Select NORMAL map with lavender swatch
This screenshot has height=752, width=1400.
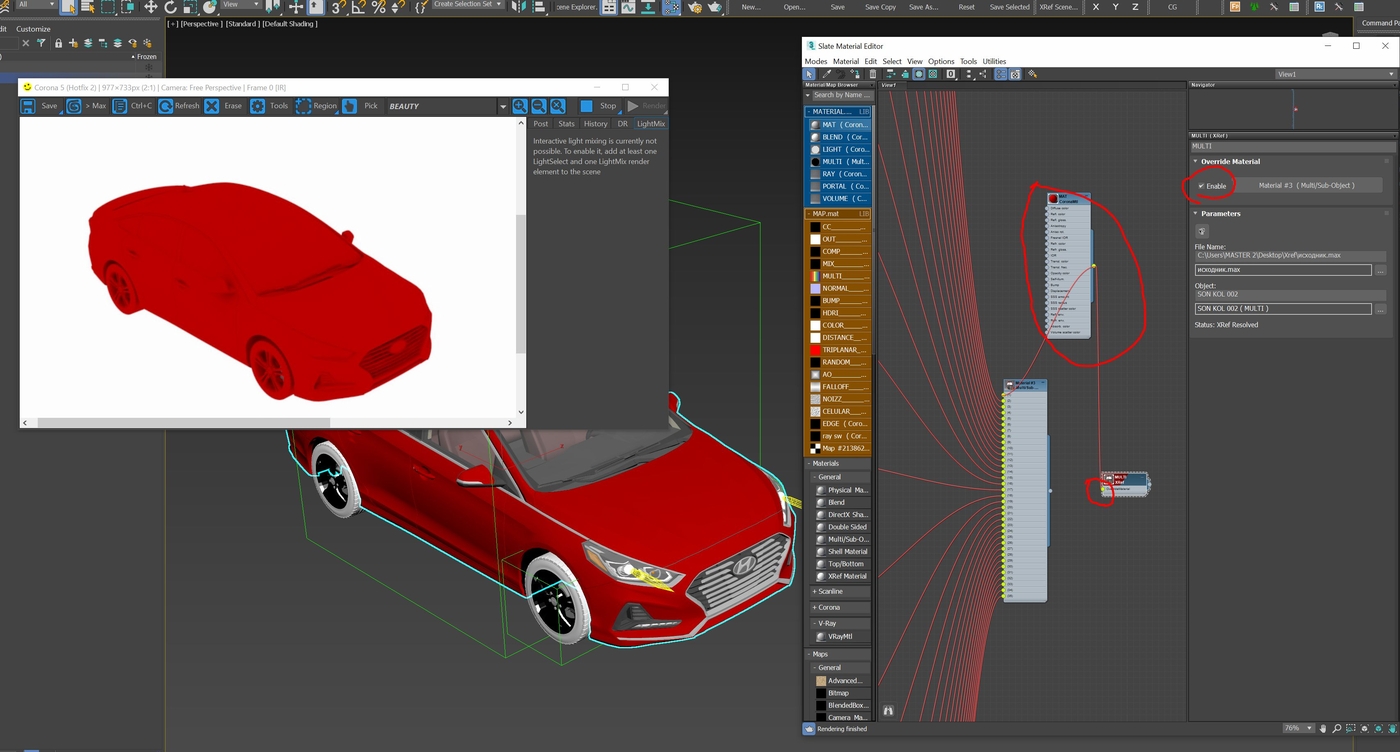(839, 288)
